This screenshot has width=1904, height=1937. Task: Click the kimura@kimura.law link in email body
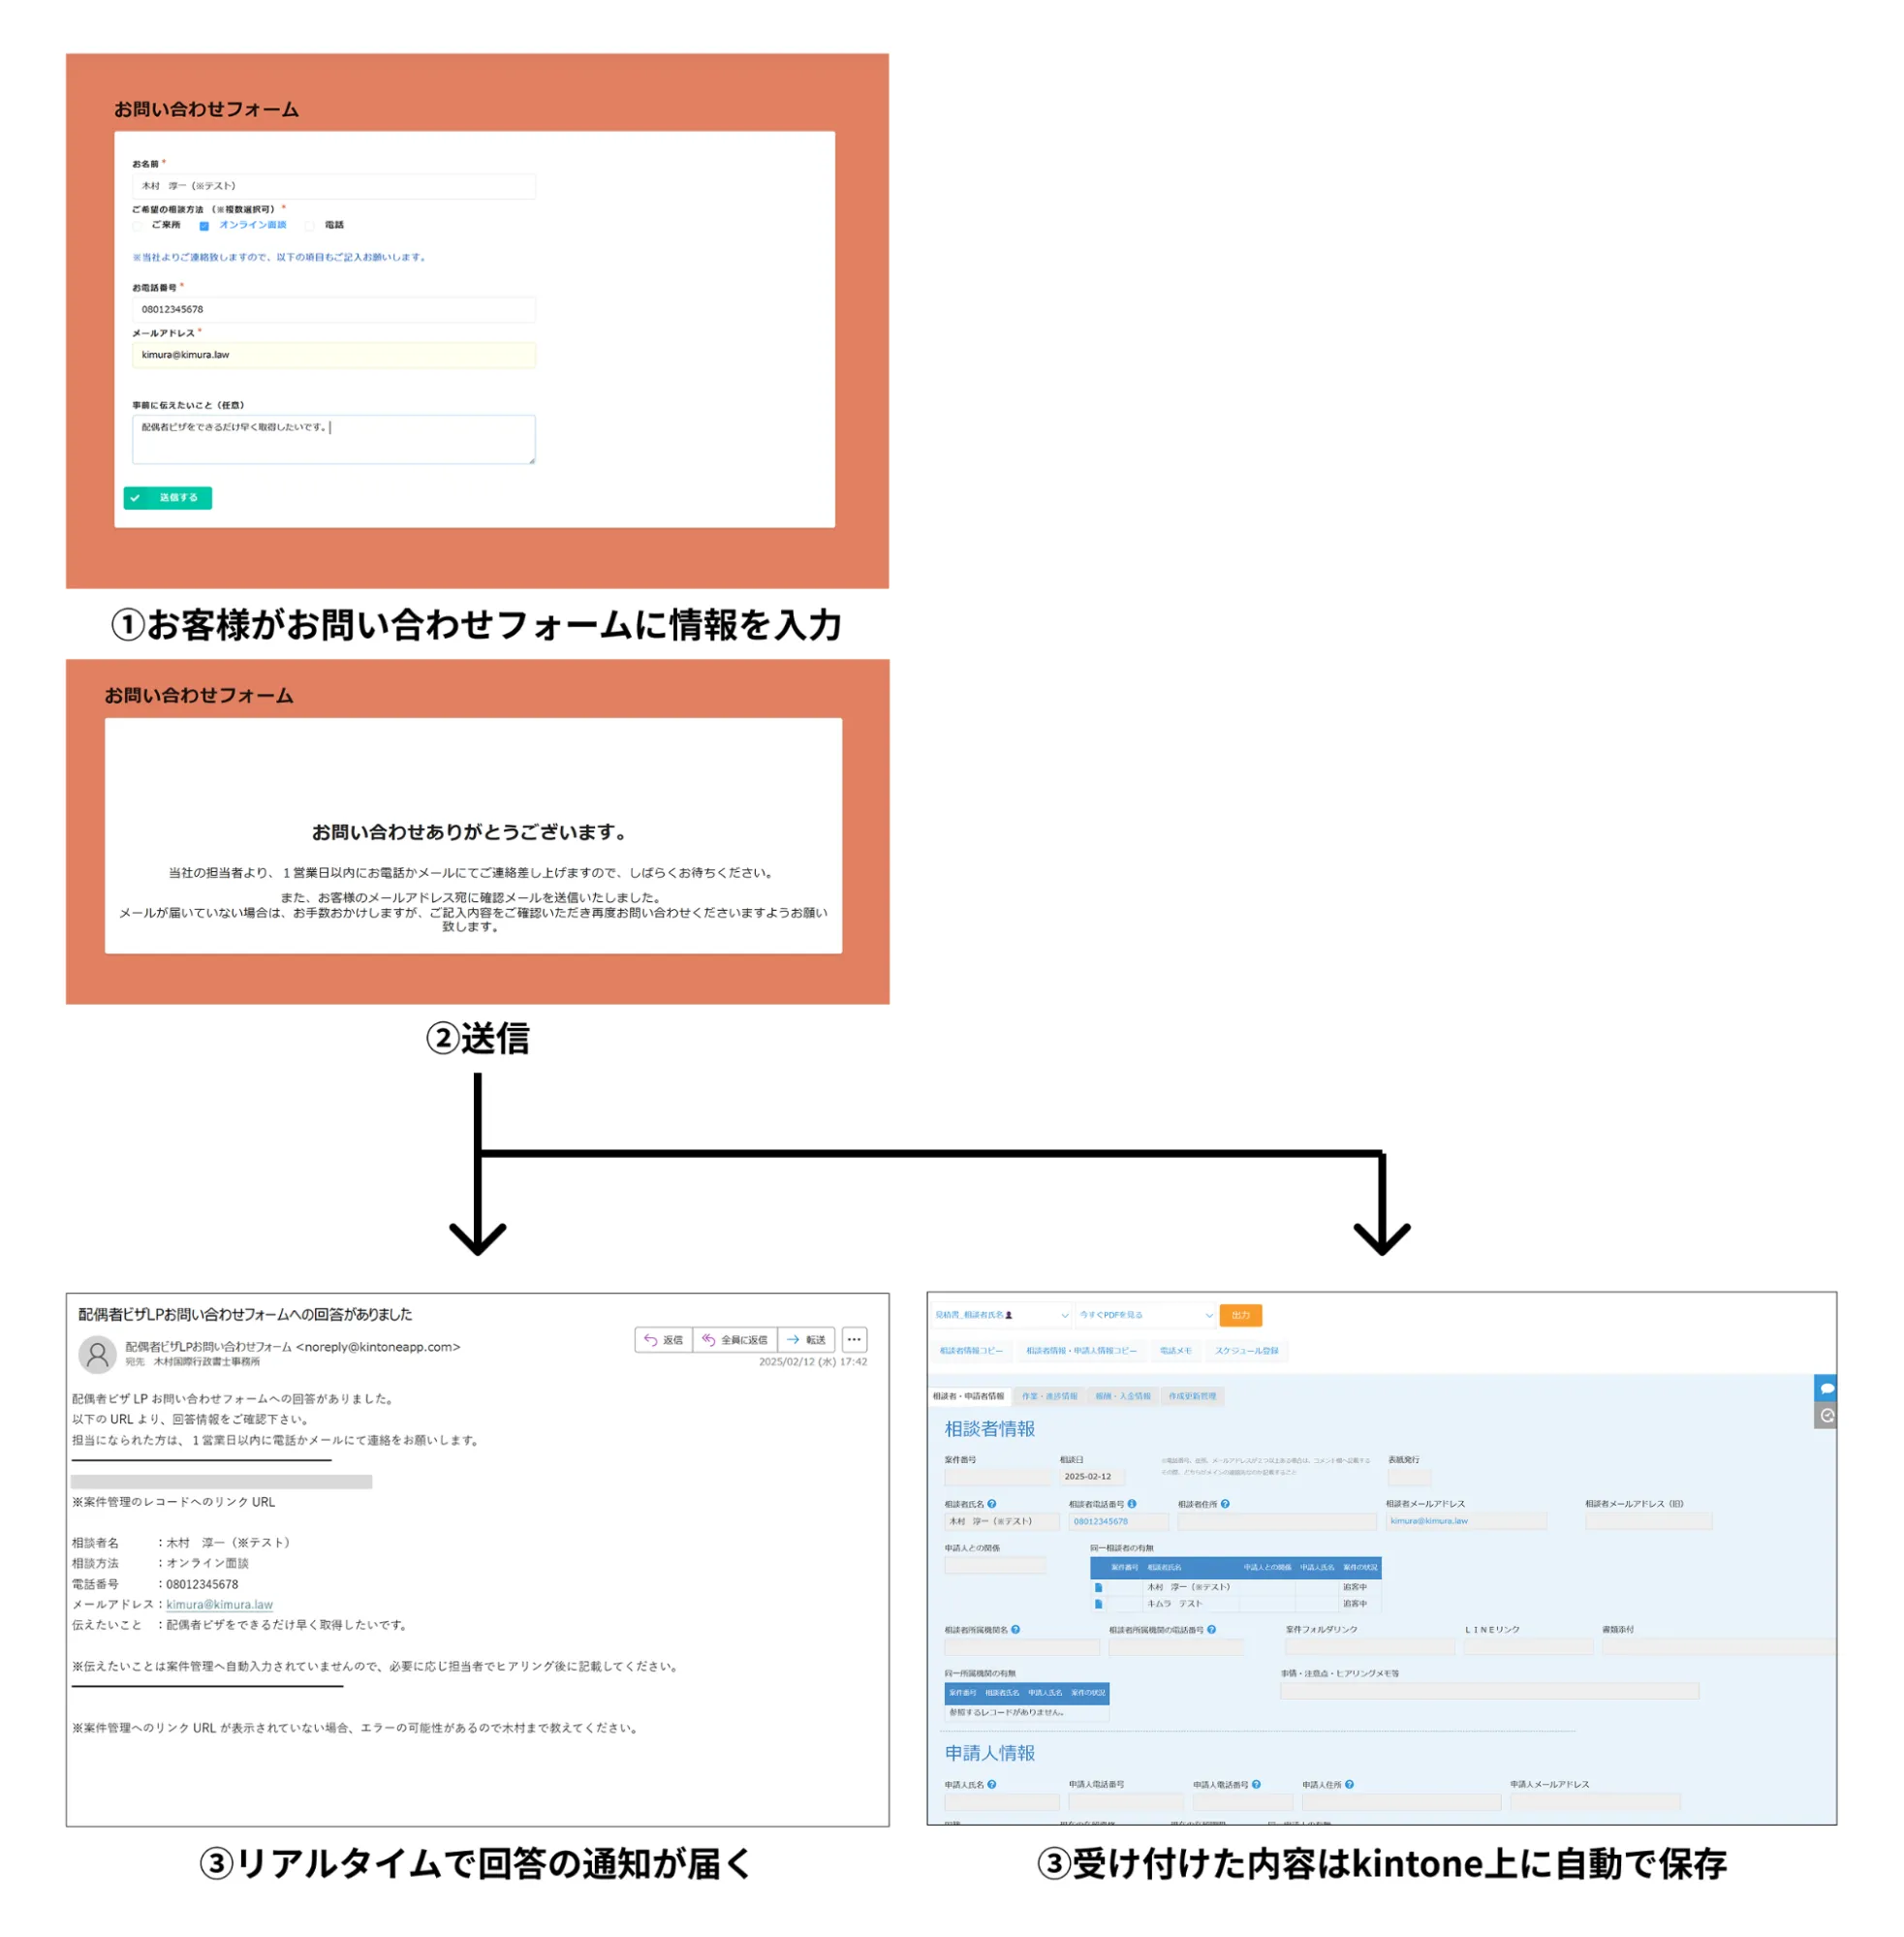tap(219, 1605)
